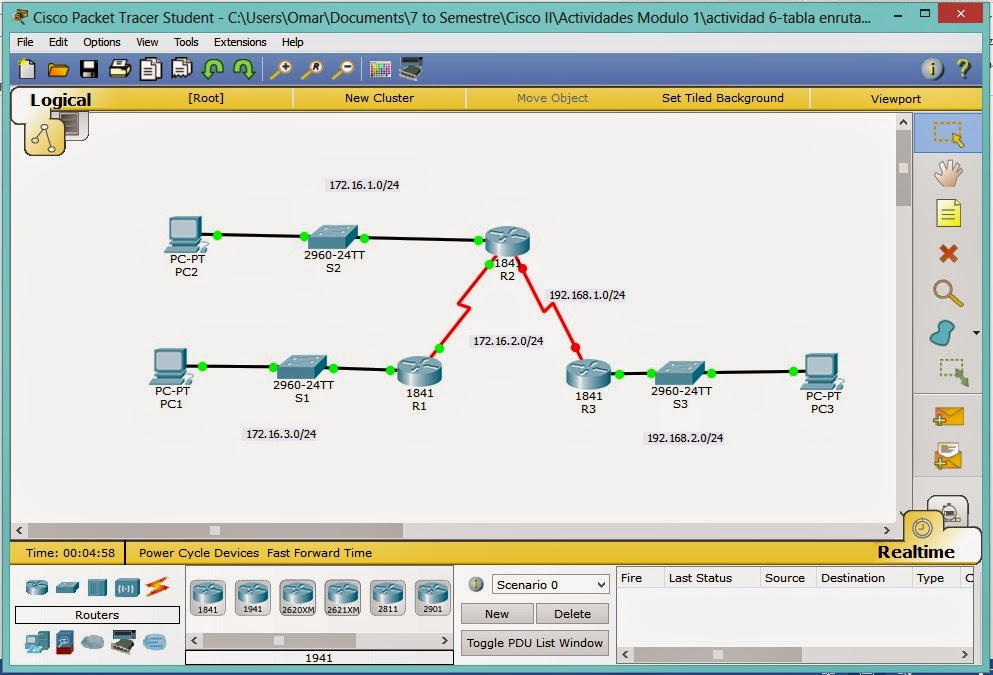Click the New scenario button
Screen dimensions: 993x675
497,614
